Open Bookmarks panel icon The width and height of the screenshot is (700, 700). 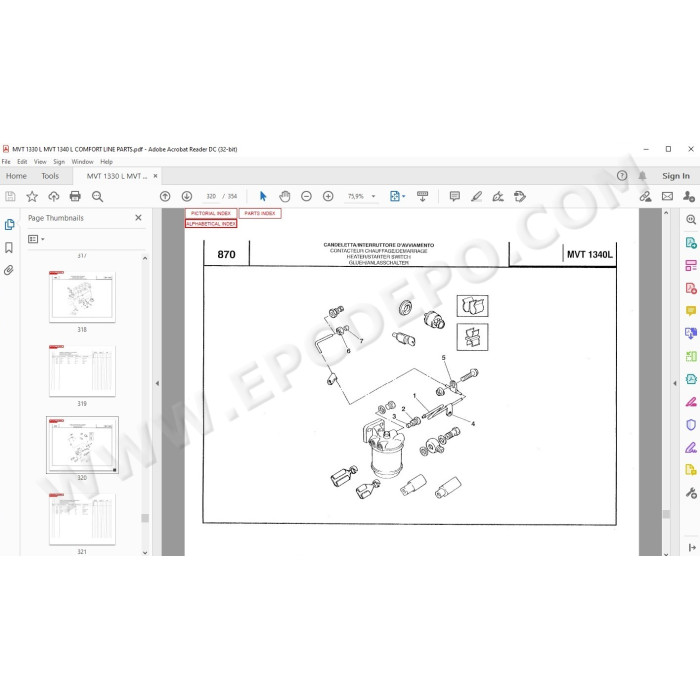point(9,248)
